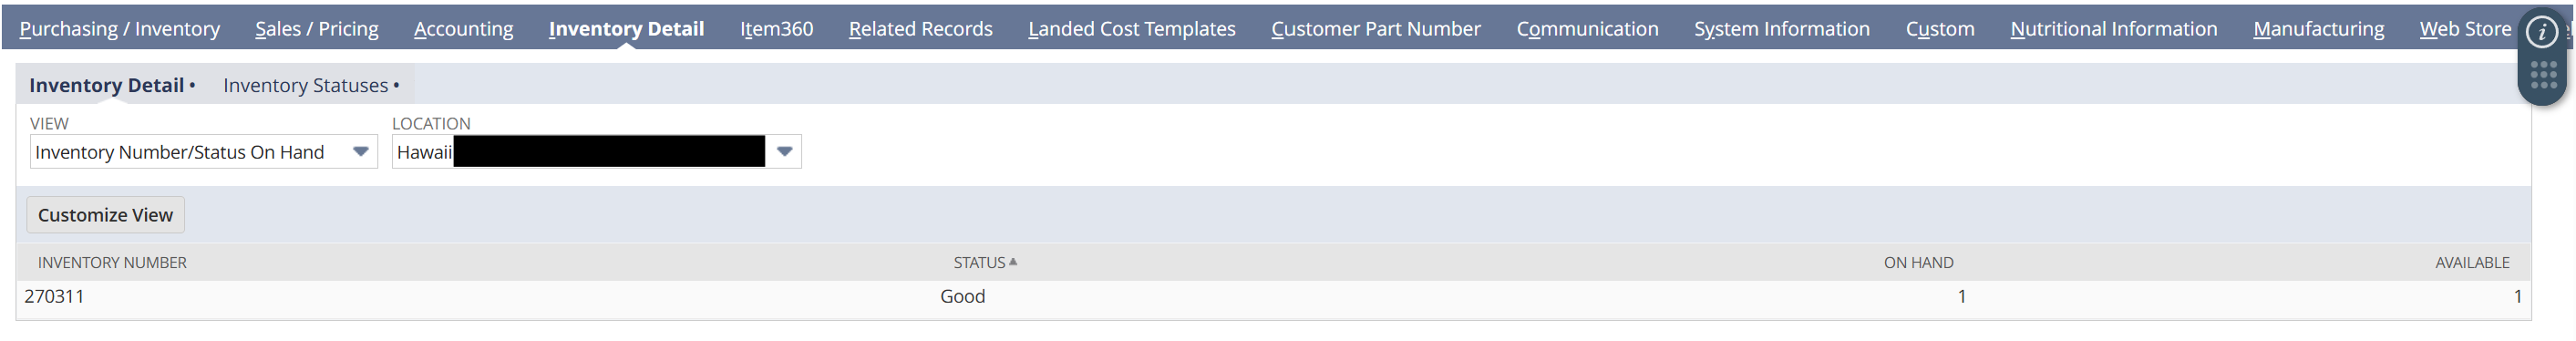
Task: View the Nutritional Information tab
Action: 2114,29
